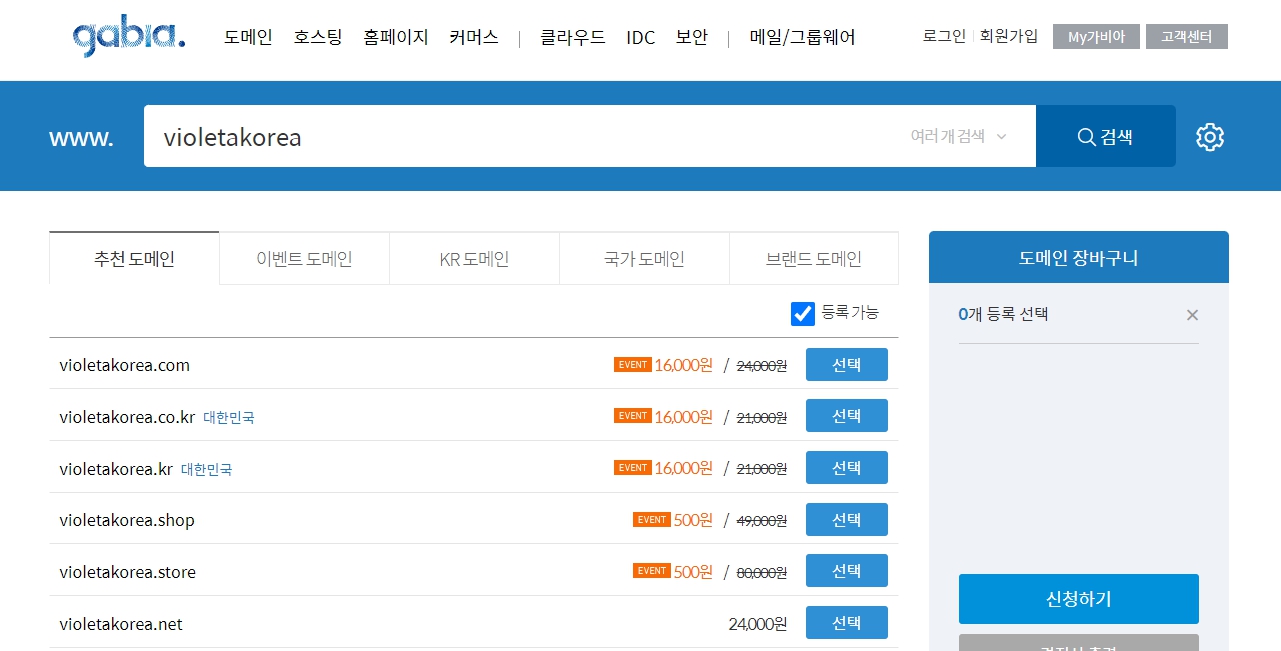The image size is (1281, 651).
Task: Click the 회원가입 link
Action: pos(1009,37)
